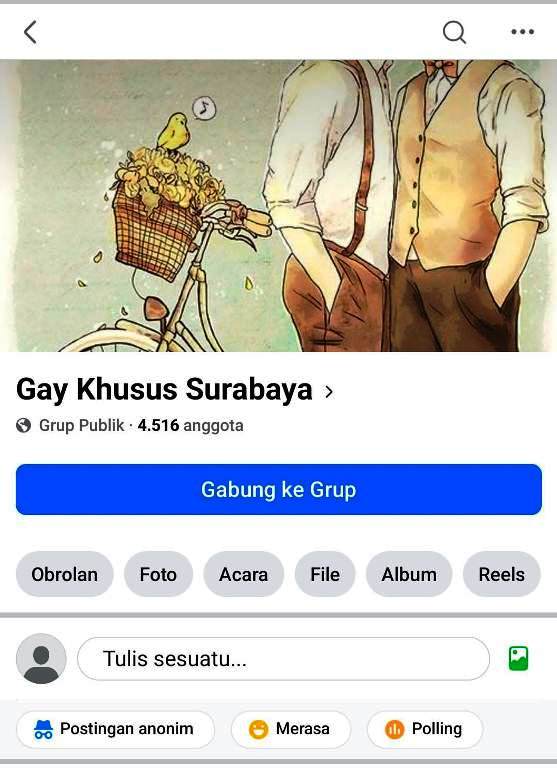Viewport: 557px width, 768px height.
Task: Tap the default profile avatar icon
Action: point(41,658)
